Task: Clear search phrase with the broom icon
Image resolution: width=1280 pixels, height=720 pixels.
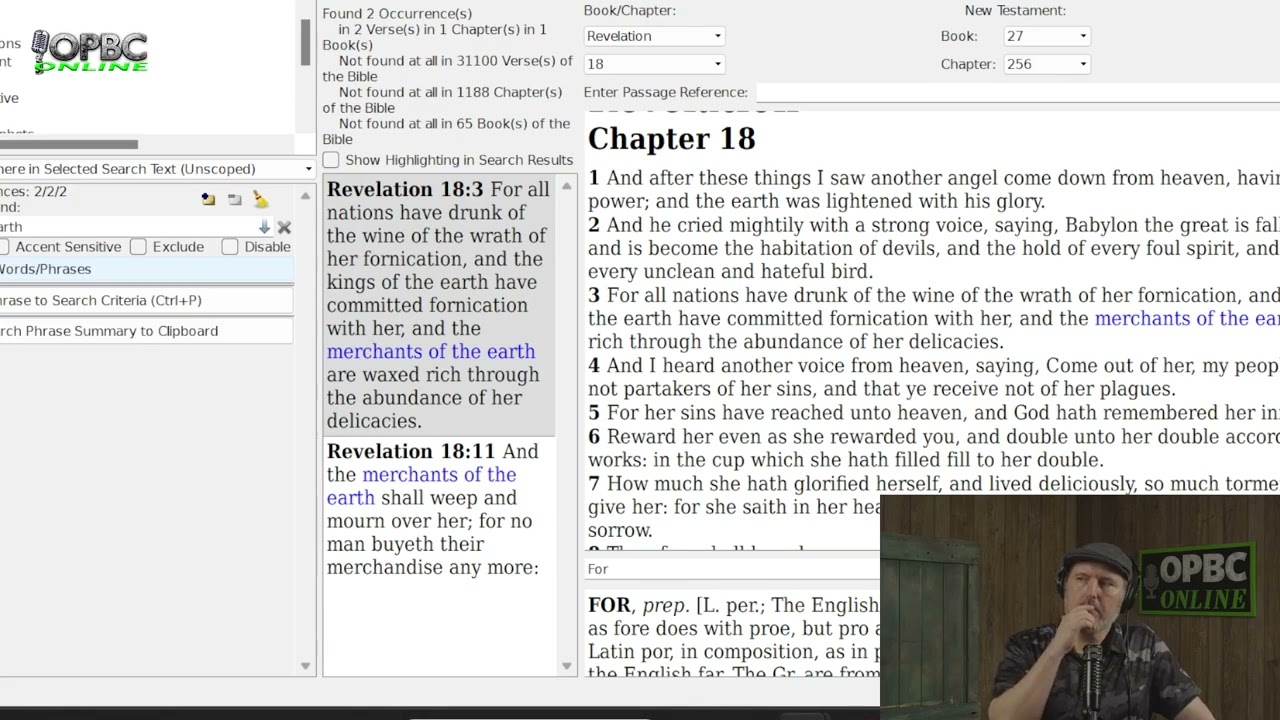Action: tap(260, 199)
